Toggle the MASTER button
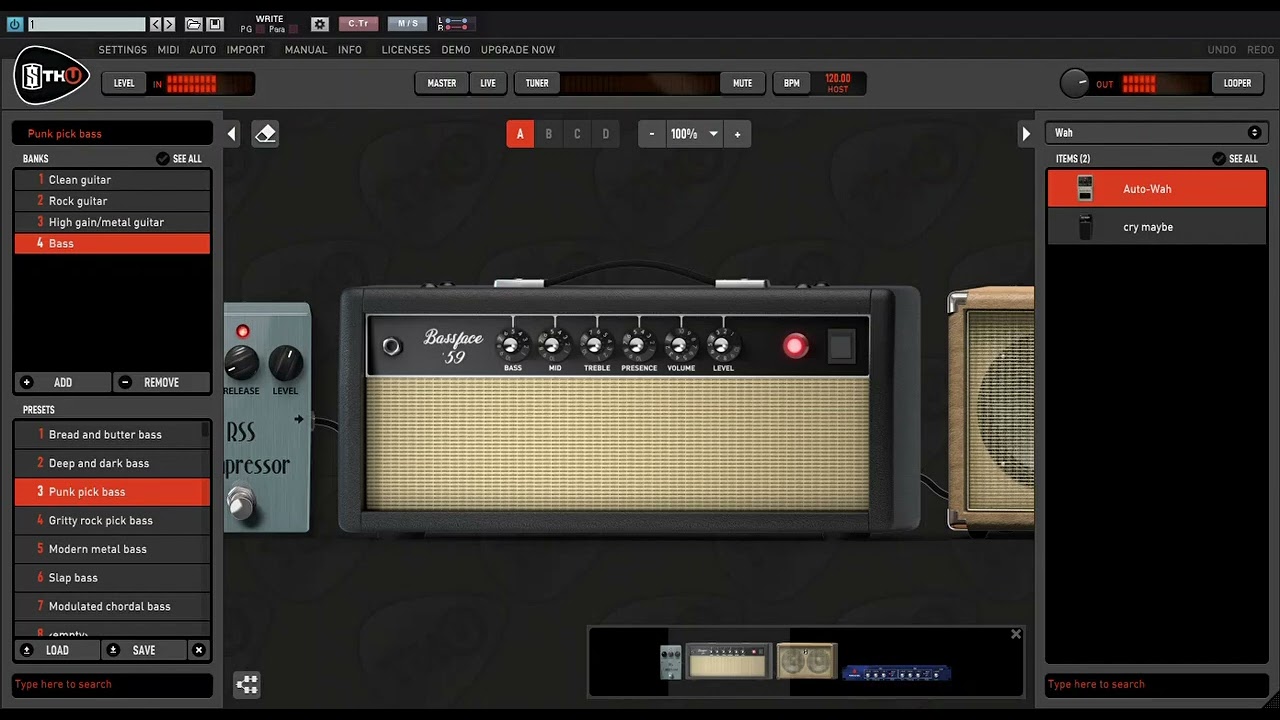Viewport: 1280px width, 720px height. (x=442, y=84)
